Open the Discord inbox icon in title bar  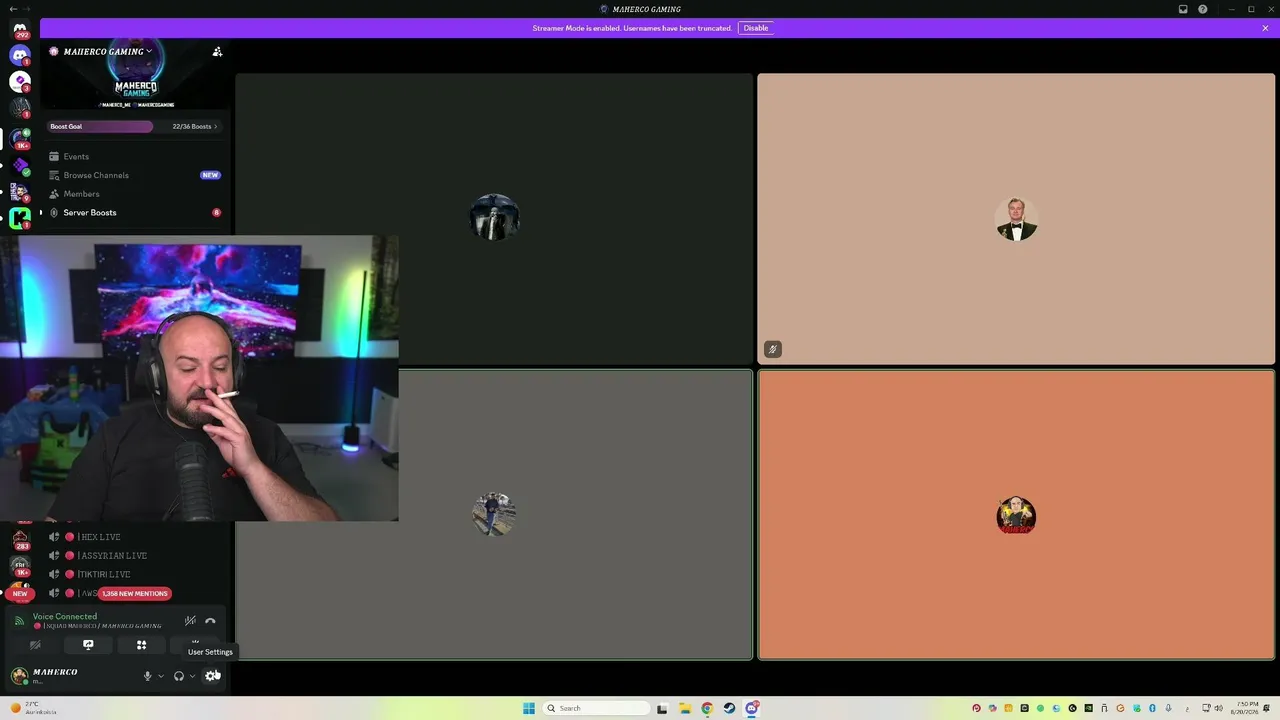pos(1183,9)
